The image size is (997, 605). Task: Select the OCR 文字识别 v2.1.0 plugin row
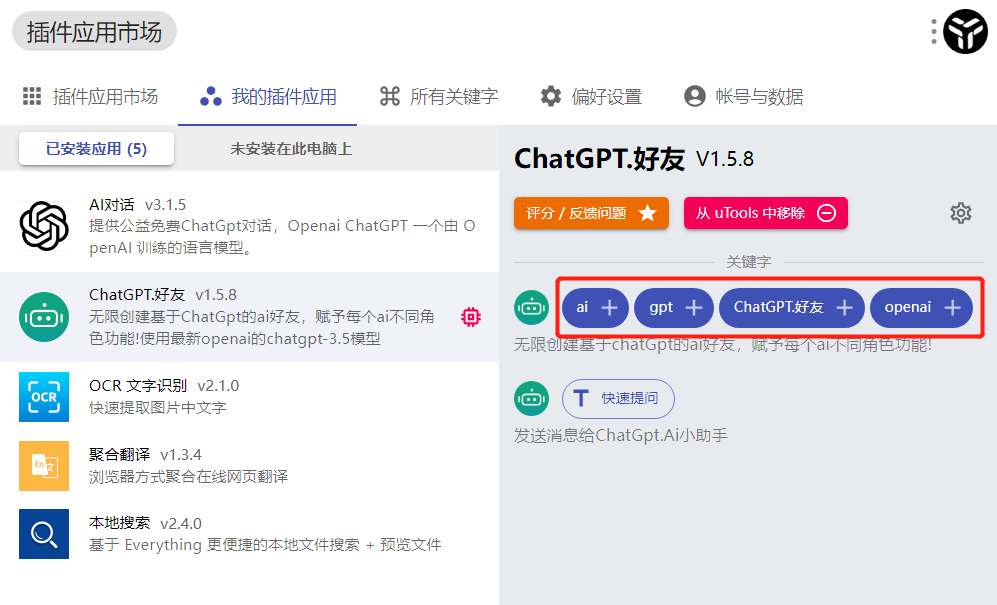pyautogui.click(x=249, y=397)
